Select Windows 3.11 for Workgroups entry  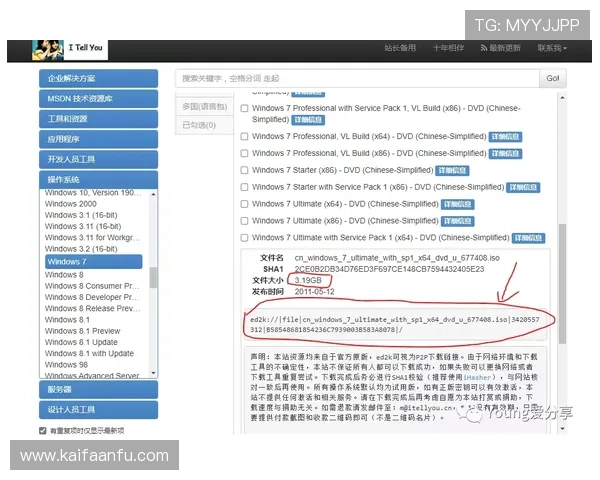(x=92, y=238)
